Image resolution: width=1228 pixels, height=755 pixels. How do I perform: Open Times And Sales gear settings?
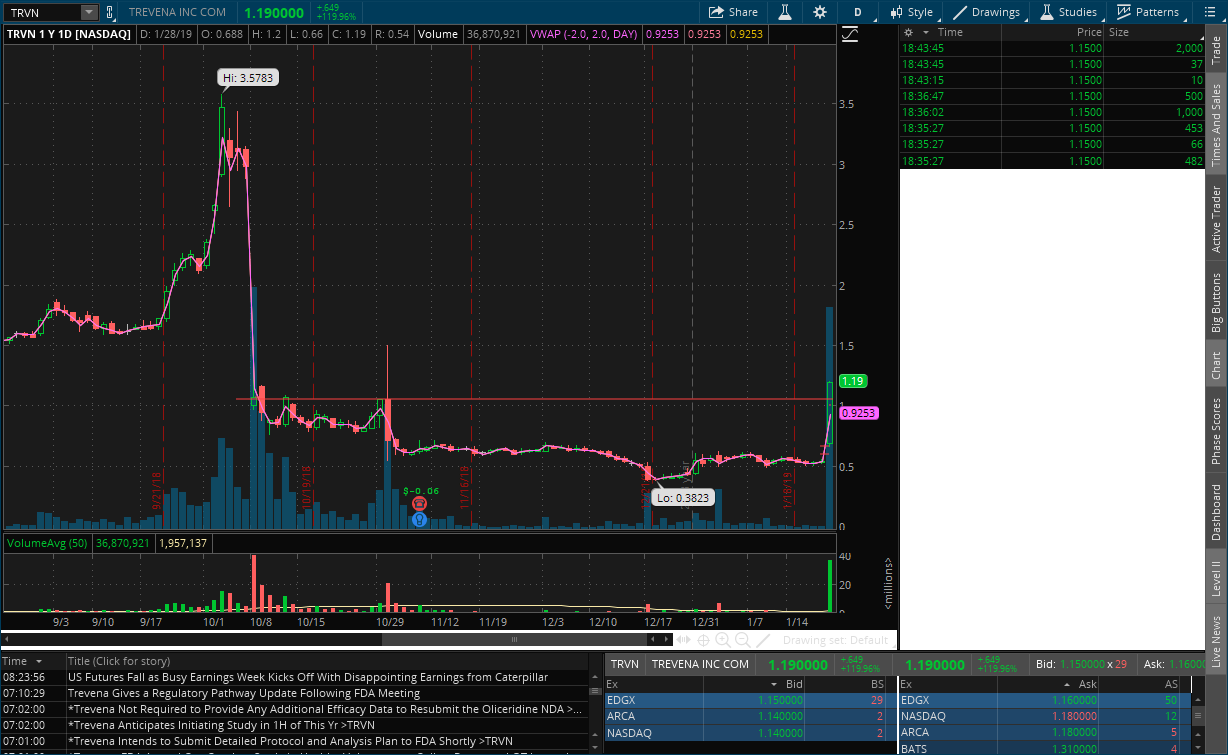click(909, 32)
